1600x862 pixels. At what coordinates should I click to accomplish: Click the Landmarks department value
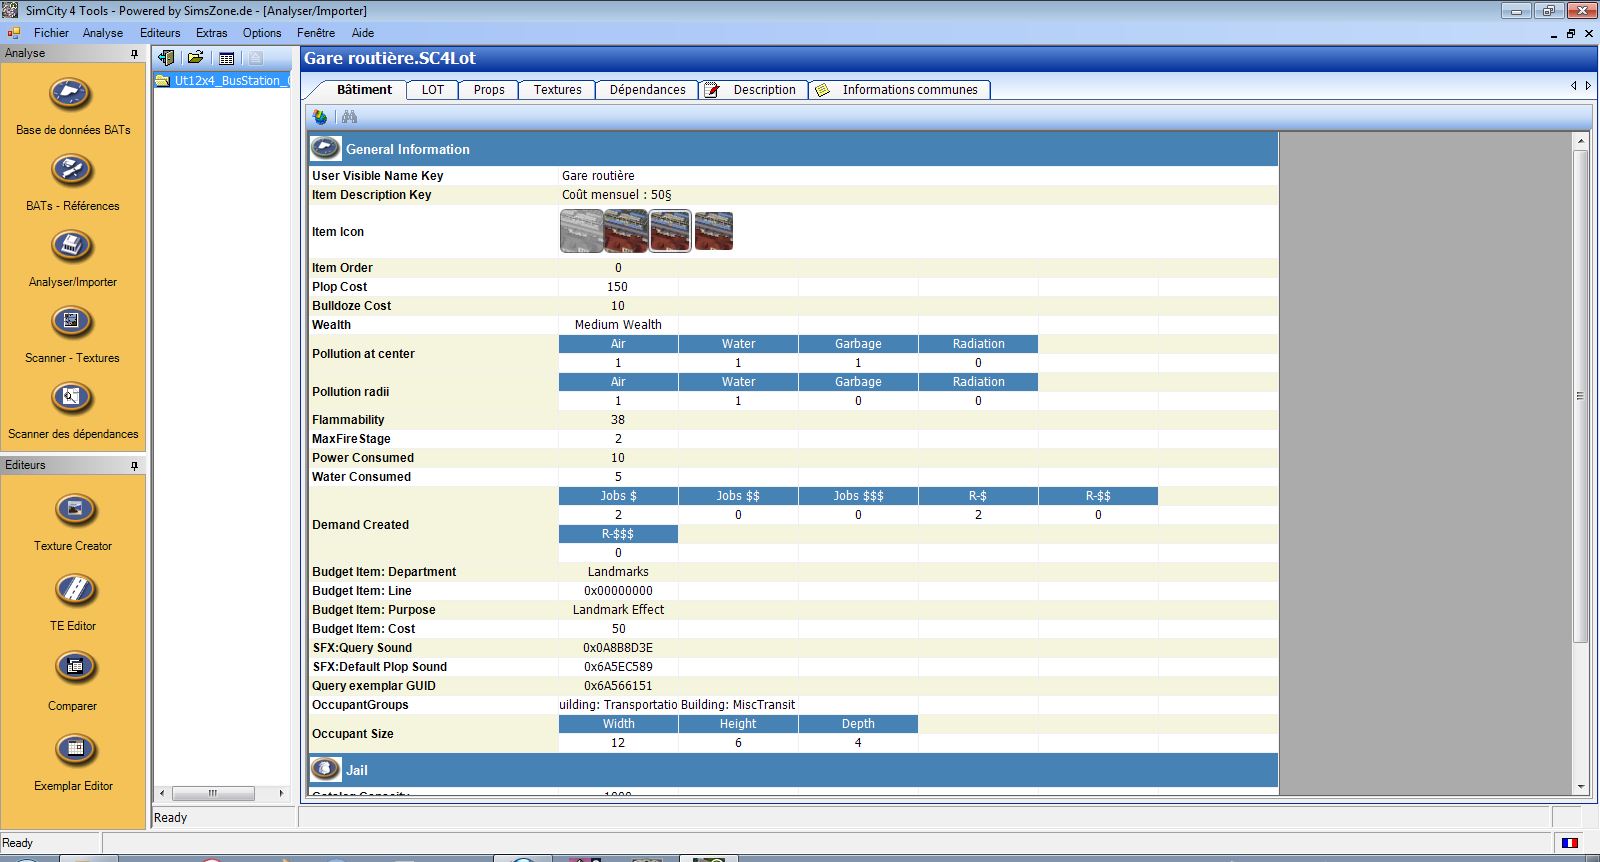pyautogui.click(x=618, y=572)
